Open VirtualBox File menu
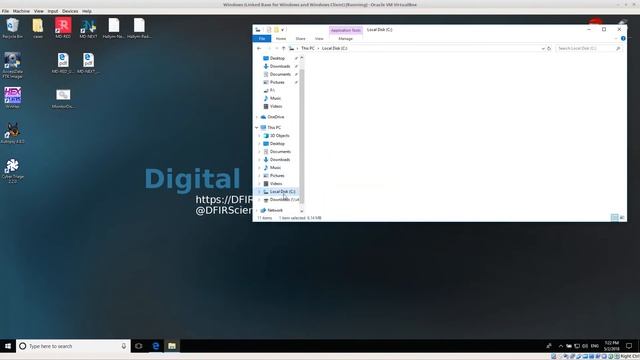This screenshot has width=640, height=360. click(5, 11)
